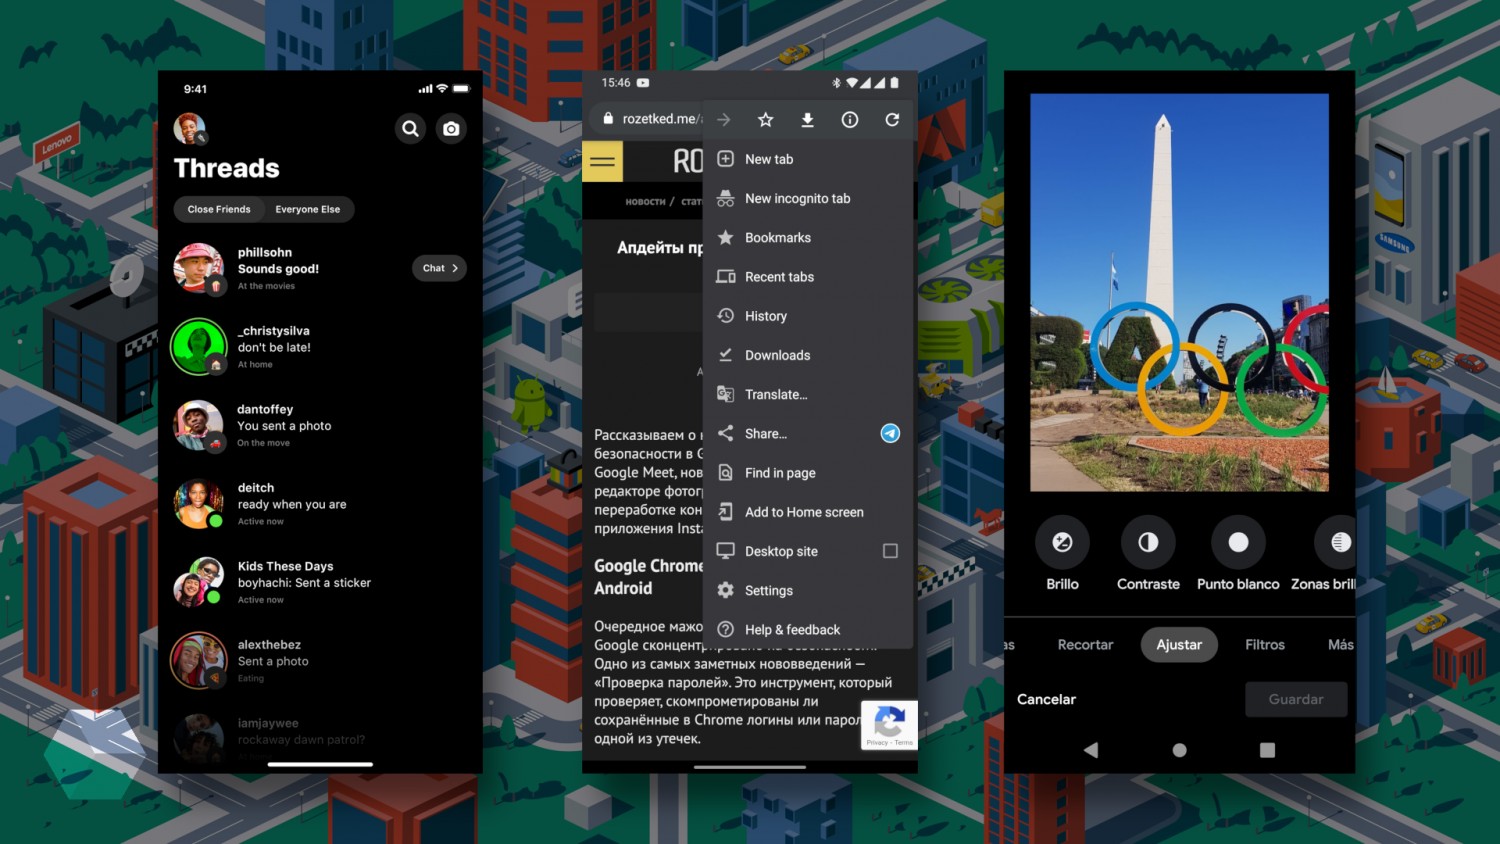Open Chrome Settings menu entry

pyautogui.click(x=808, y=590)
